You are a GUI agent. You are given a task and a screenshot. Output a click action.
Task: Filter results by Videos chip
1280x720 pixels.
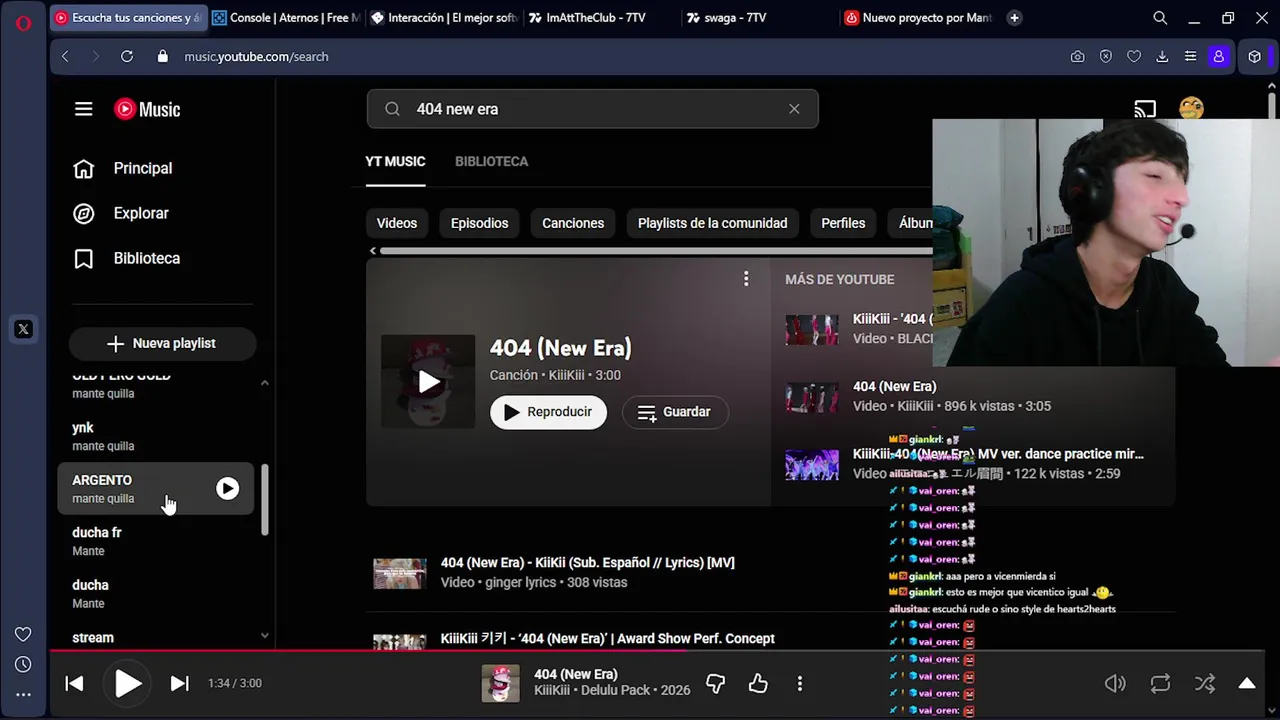pos(397,223)
